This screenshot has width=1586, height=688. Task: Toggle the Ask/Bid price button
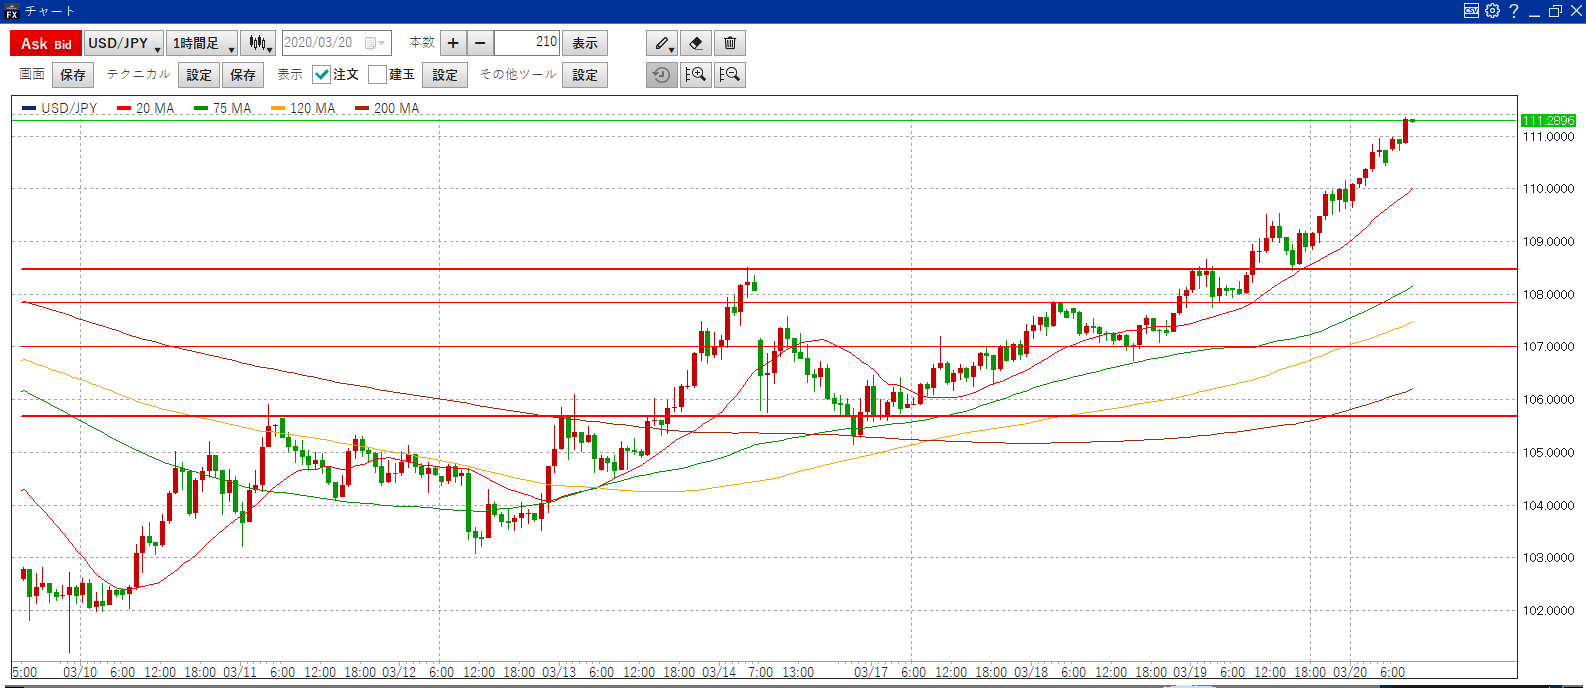click(x=46, y=43)
